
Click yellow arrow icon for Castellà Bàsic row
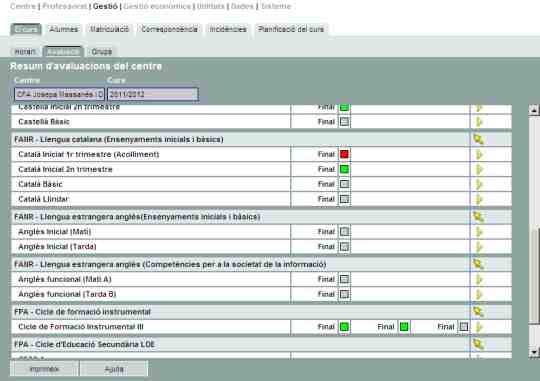coord(479,122)
